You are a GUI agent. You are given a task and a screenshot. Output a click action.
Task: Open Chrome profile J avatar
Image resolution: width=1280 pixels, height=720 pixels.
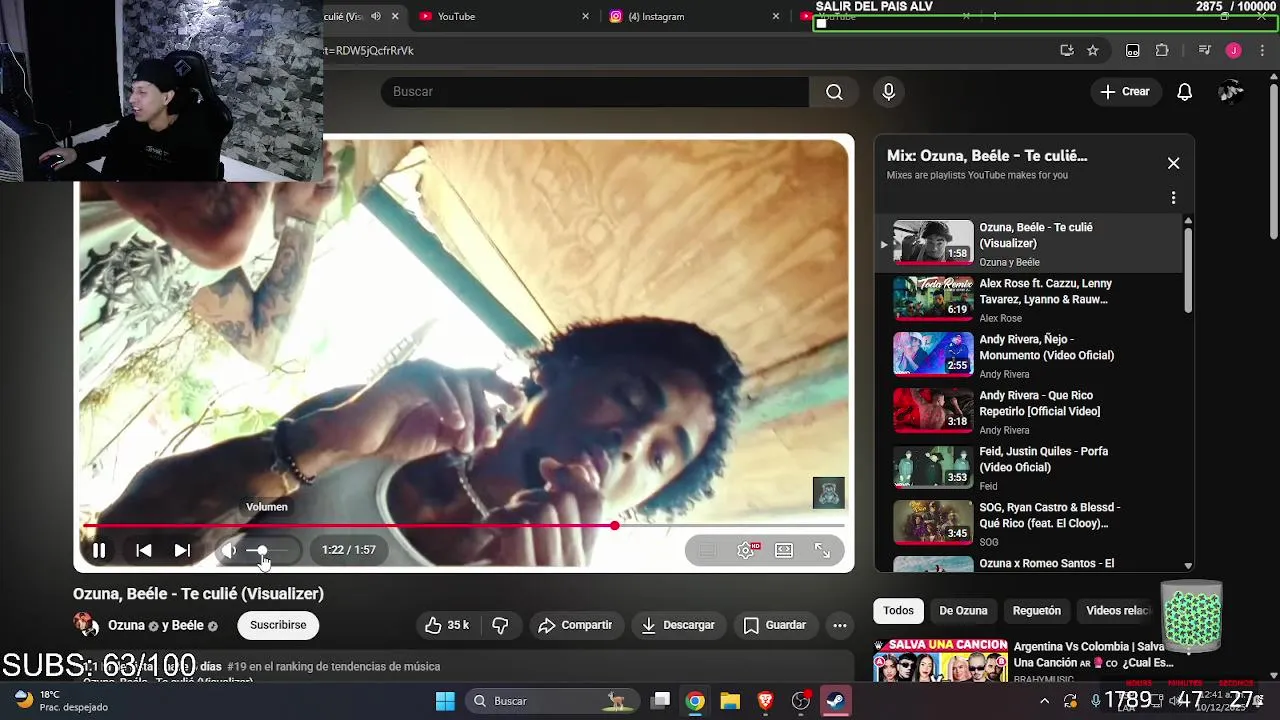(x=1234, y=50)
